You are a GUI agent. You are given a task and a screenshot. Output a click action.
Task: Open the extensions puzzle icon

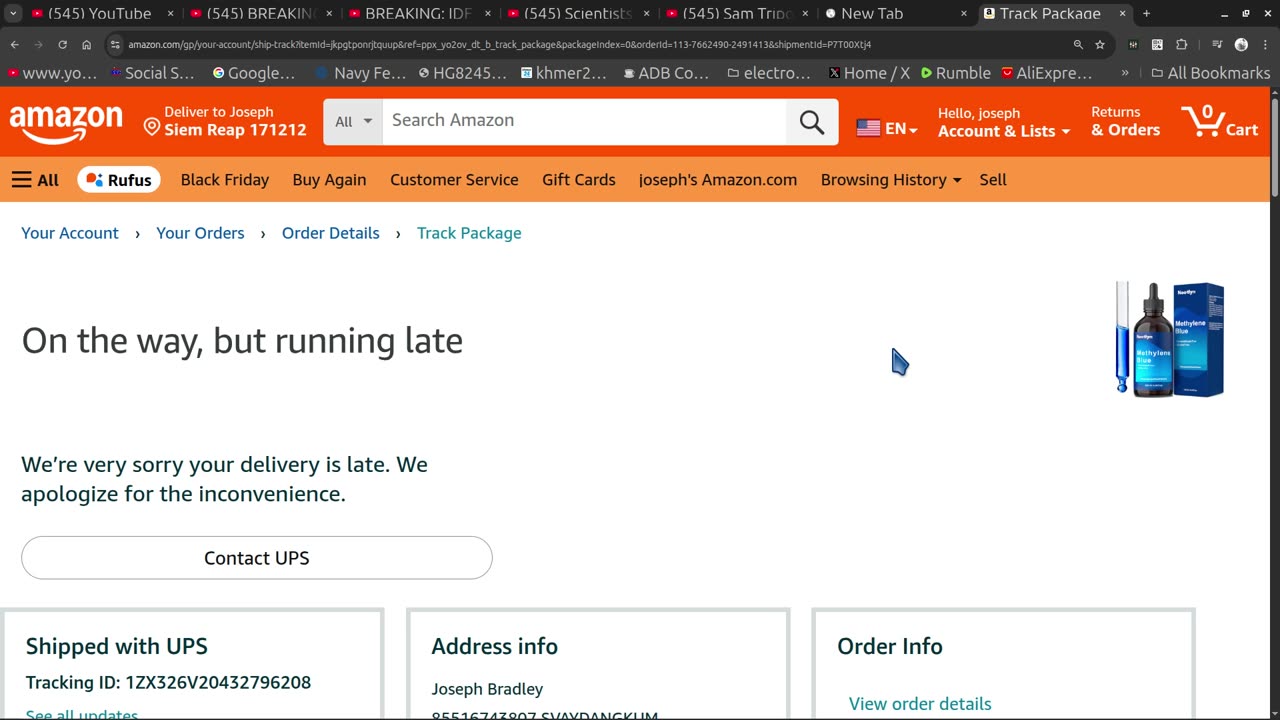pyautogui.click(x=1181, y=45)
